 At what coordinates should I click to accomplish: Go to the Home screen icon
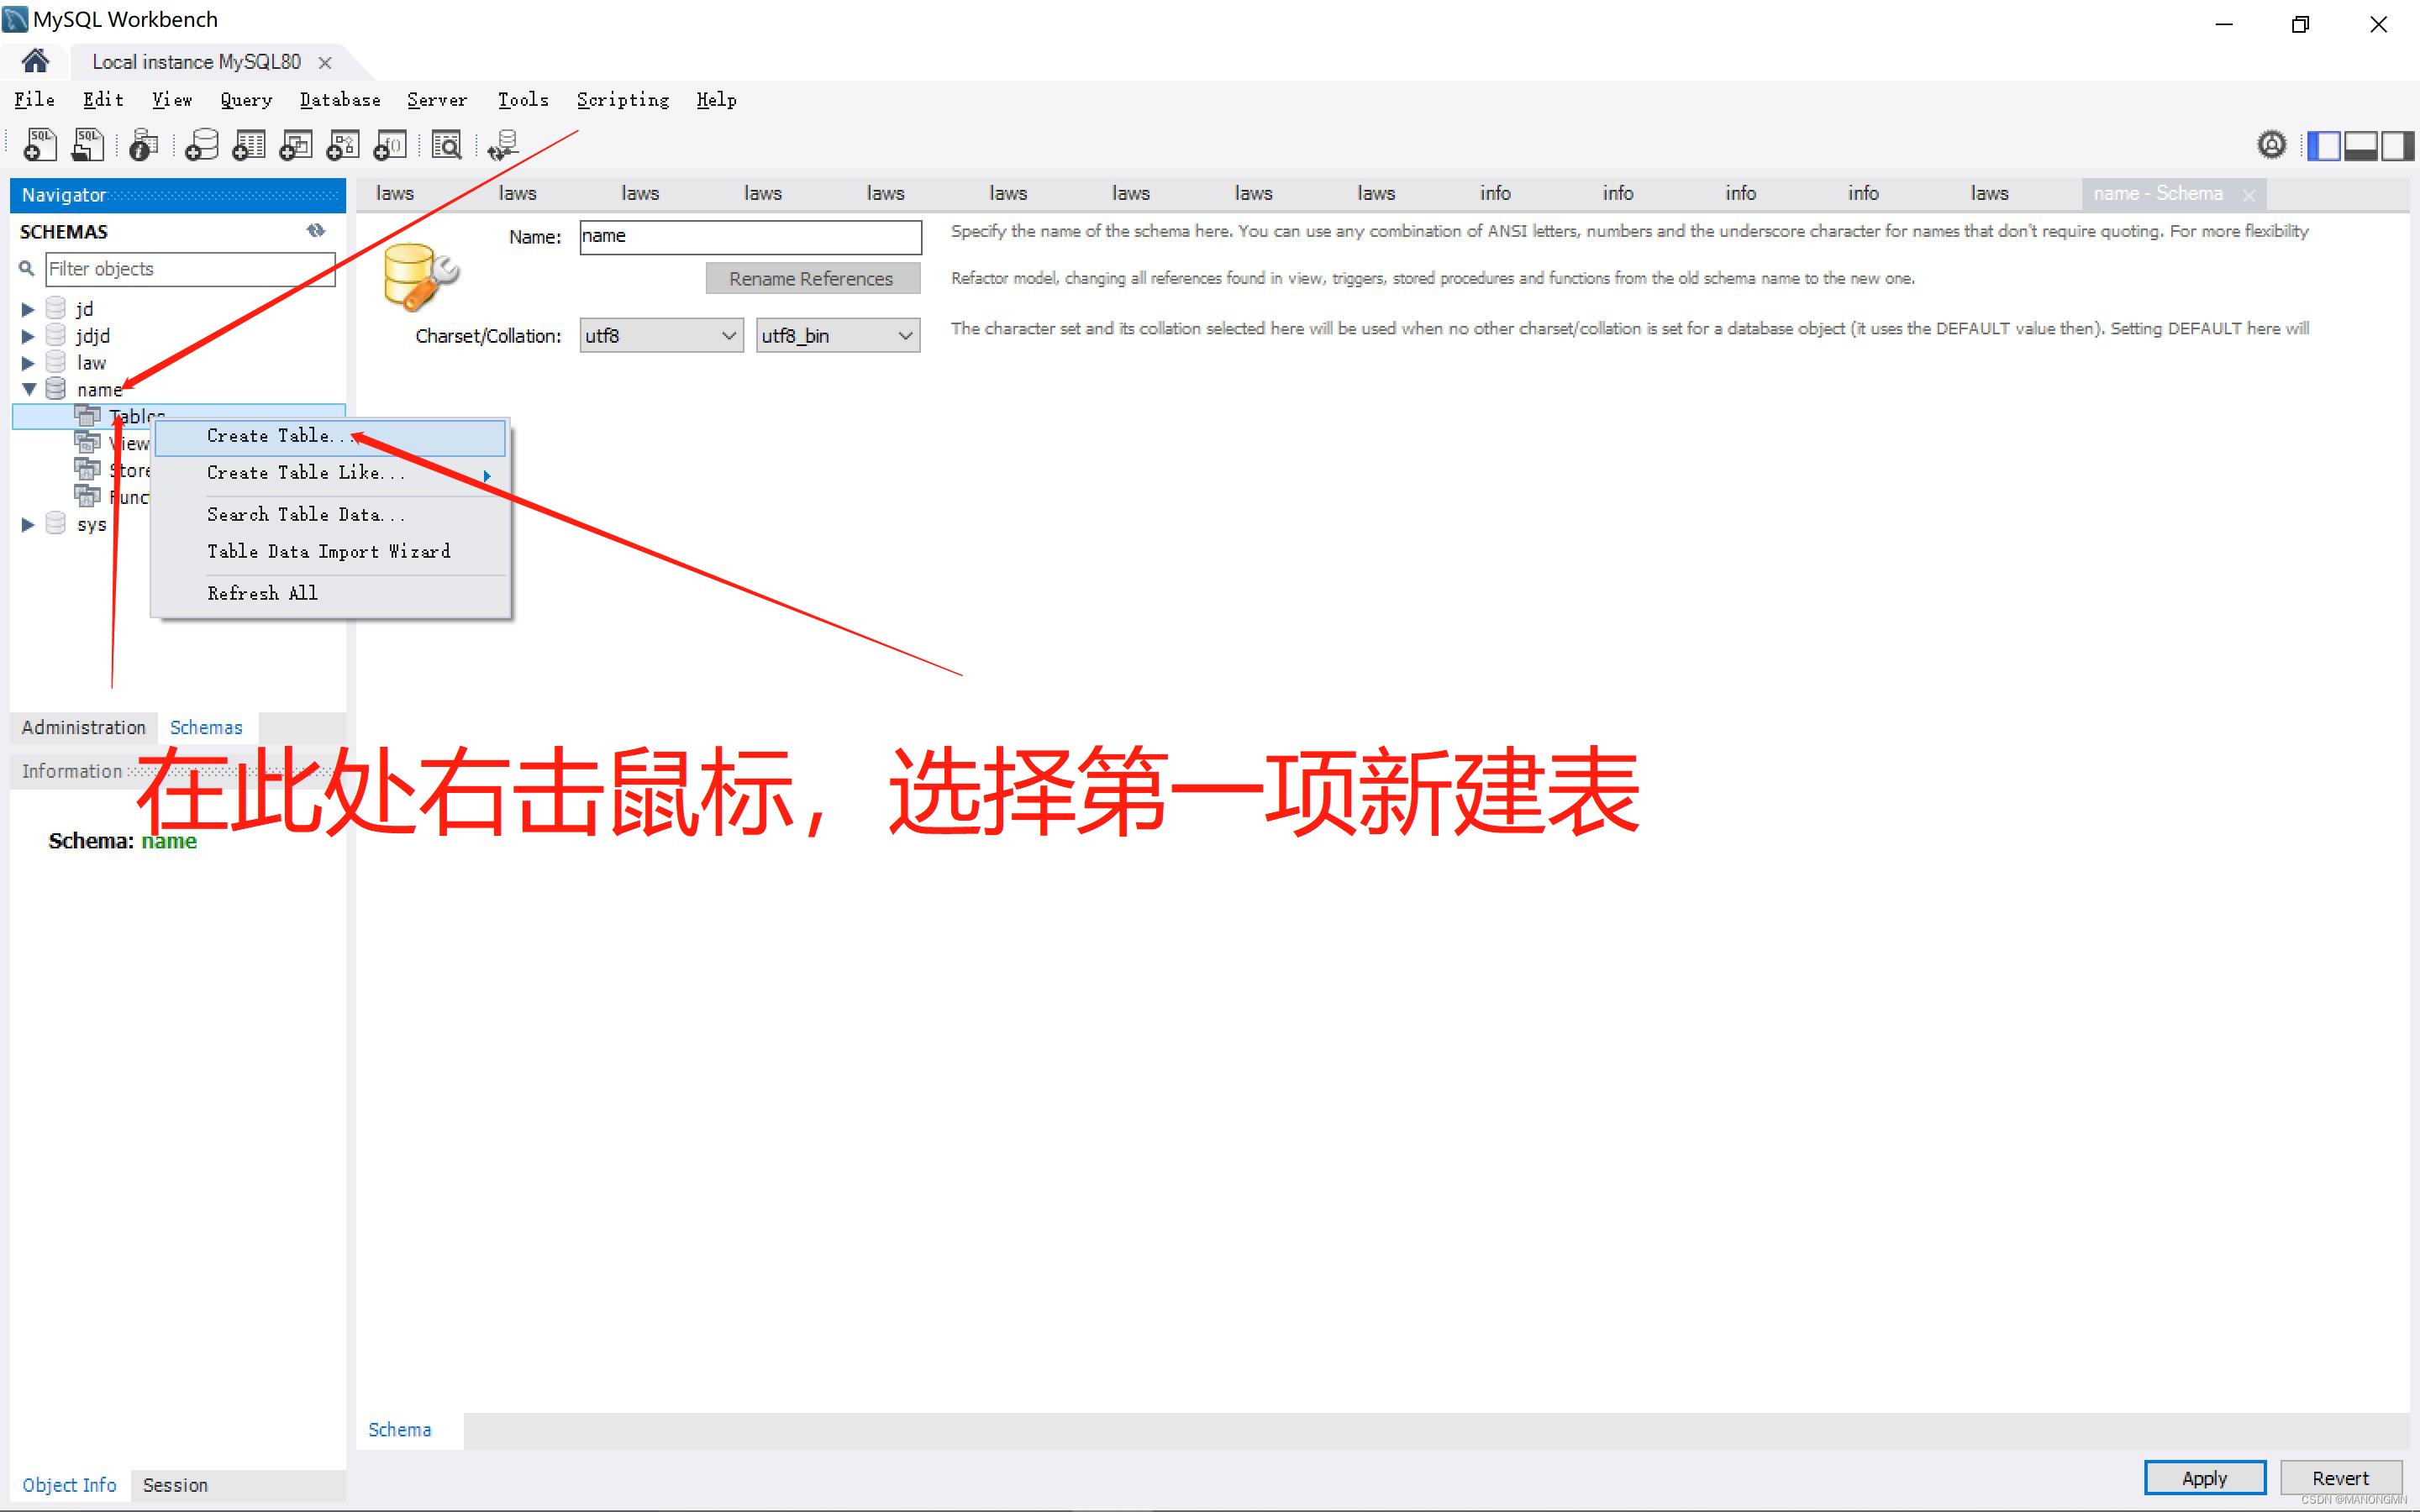click(x=35, y=61)
